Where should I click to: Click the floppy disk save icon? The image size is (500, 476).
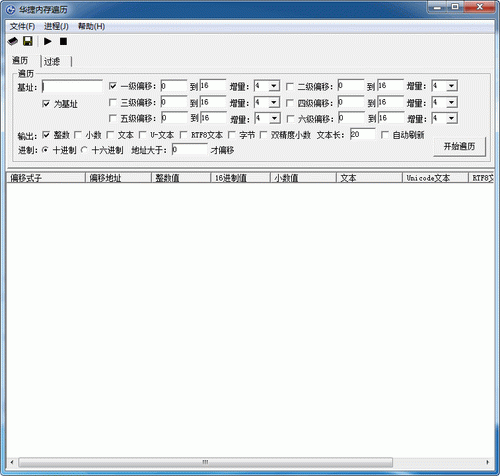click(28, 41)
